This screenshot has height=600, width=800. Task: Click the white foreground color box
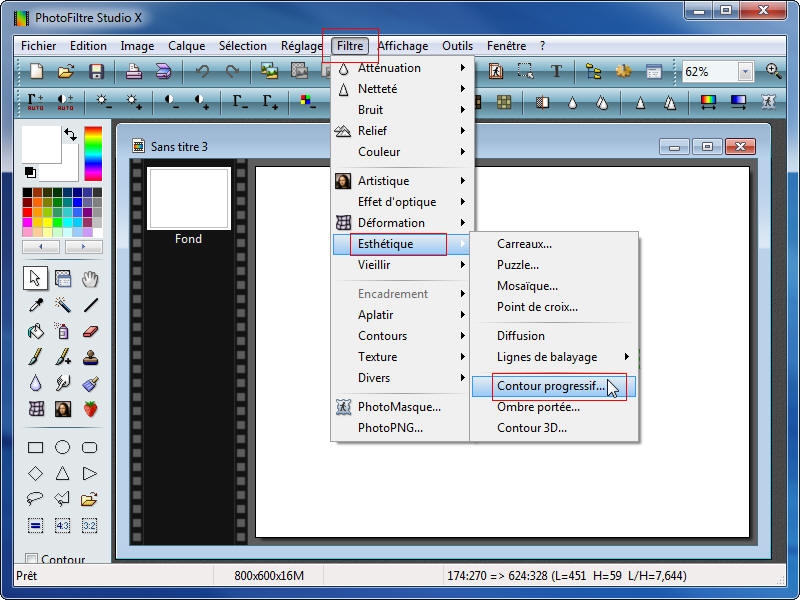[x=41, y=145]
